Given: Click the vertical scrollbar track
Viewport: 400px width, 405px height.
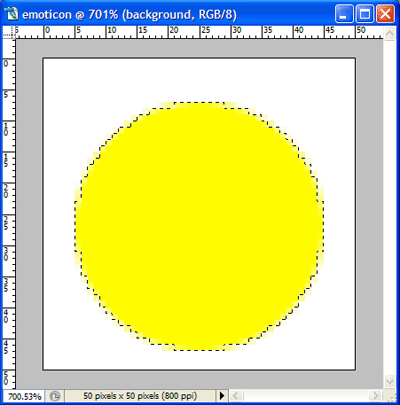Looking at the screenshot, I should [390, 207].
